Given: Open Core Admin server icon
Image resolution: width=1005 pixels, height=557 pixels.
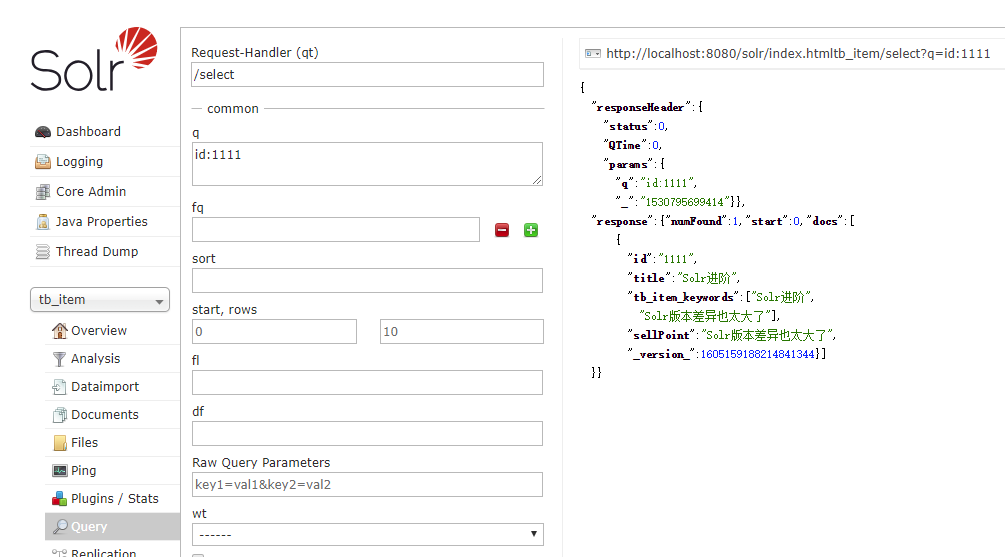Looking at the screenshot, I should point(43,192).
